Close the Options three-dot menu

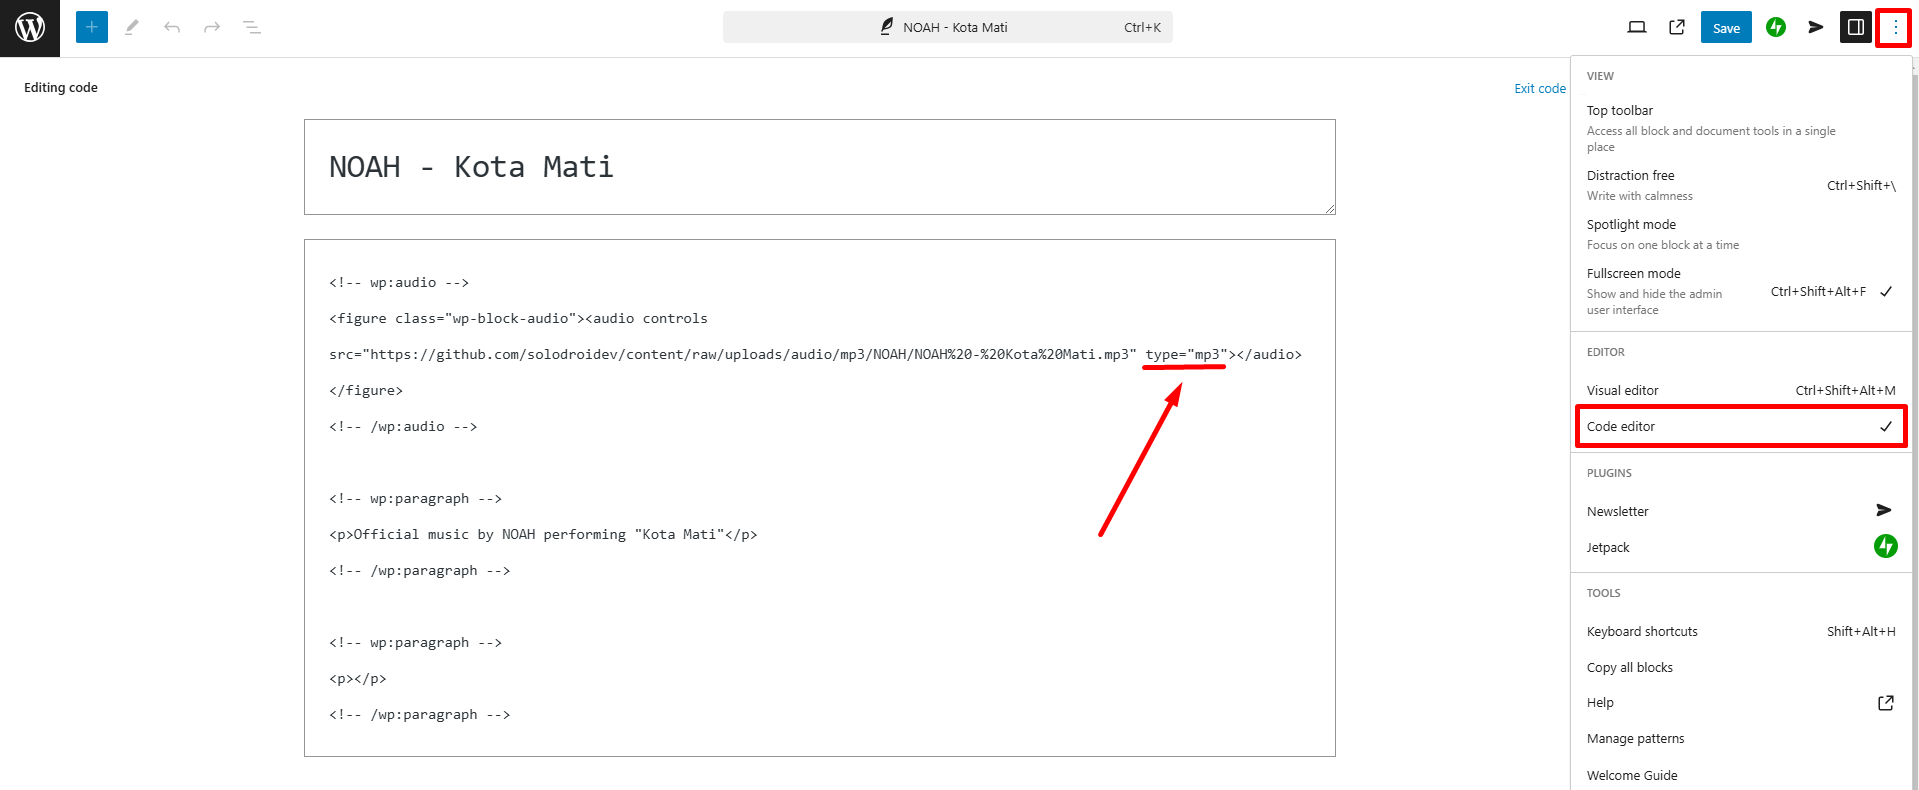click(x=1895, y=27)
